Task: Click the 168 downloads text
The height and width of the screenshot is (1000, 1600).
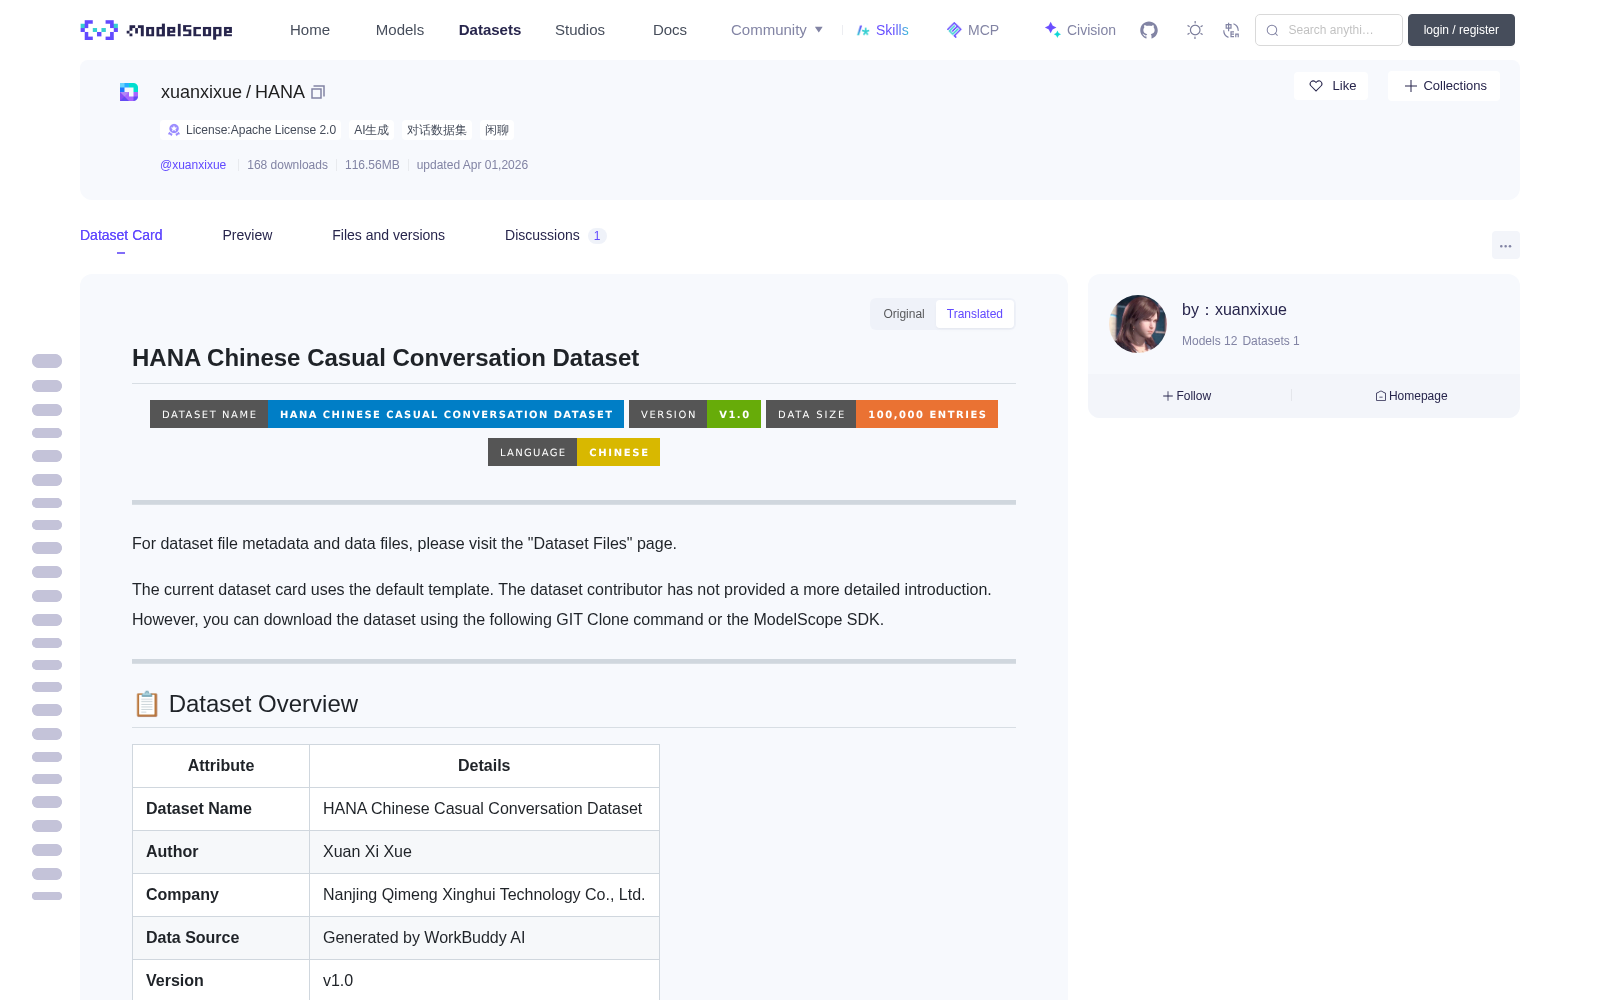Action: (287, 165)
